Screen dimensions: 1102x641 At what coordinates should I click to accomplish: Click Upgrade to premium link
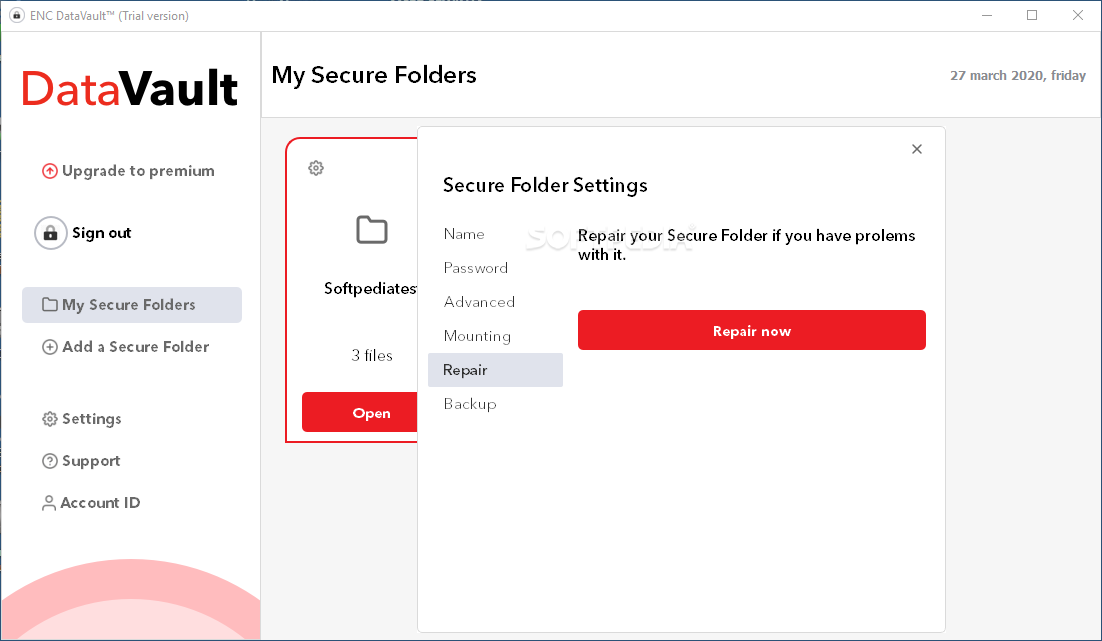(x=138, y=171)
